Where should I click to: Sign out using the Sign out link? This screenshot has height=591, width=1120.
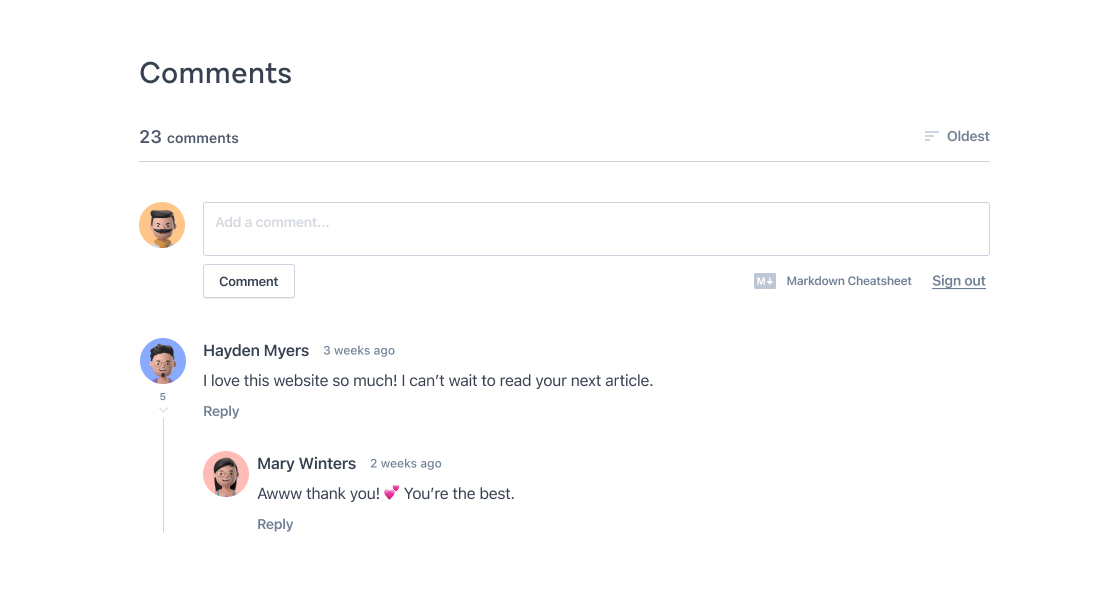click(959, 281)
